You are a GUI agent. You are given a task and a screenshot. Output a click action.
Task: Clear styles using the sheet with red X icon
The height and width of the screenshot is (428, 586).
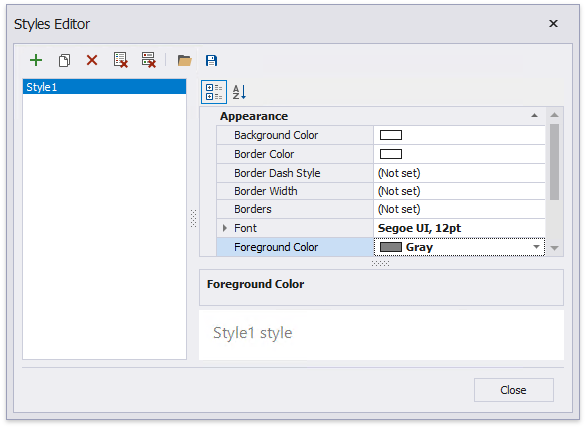coord(121,60)
